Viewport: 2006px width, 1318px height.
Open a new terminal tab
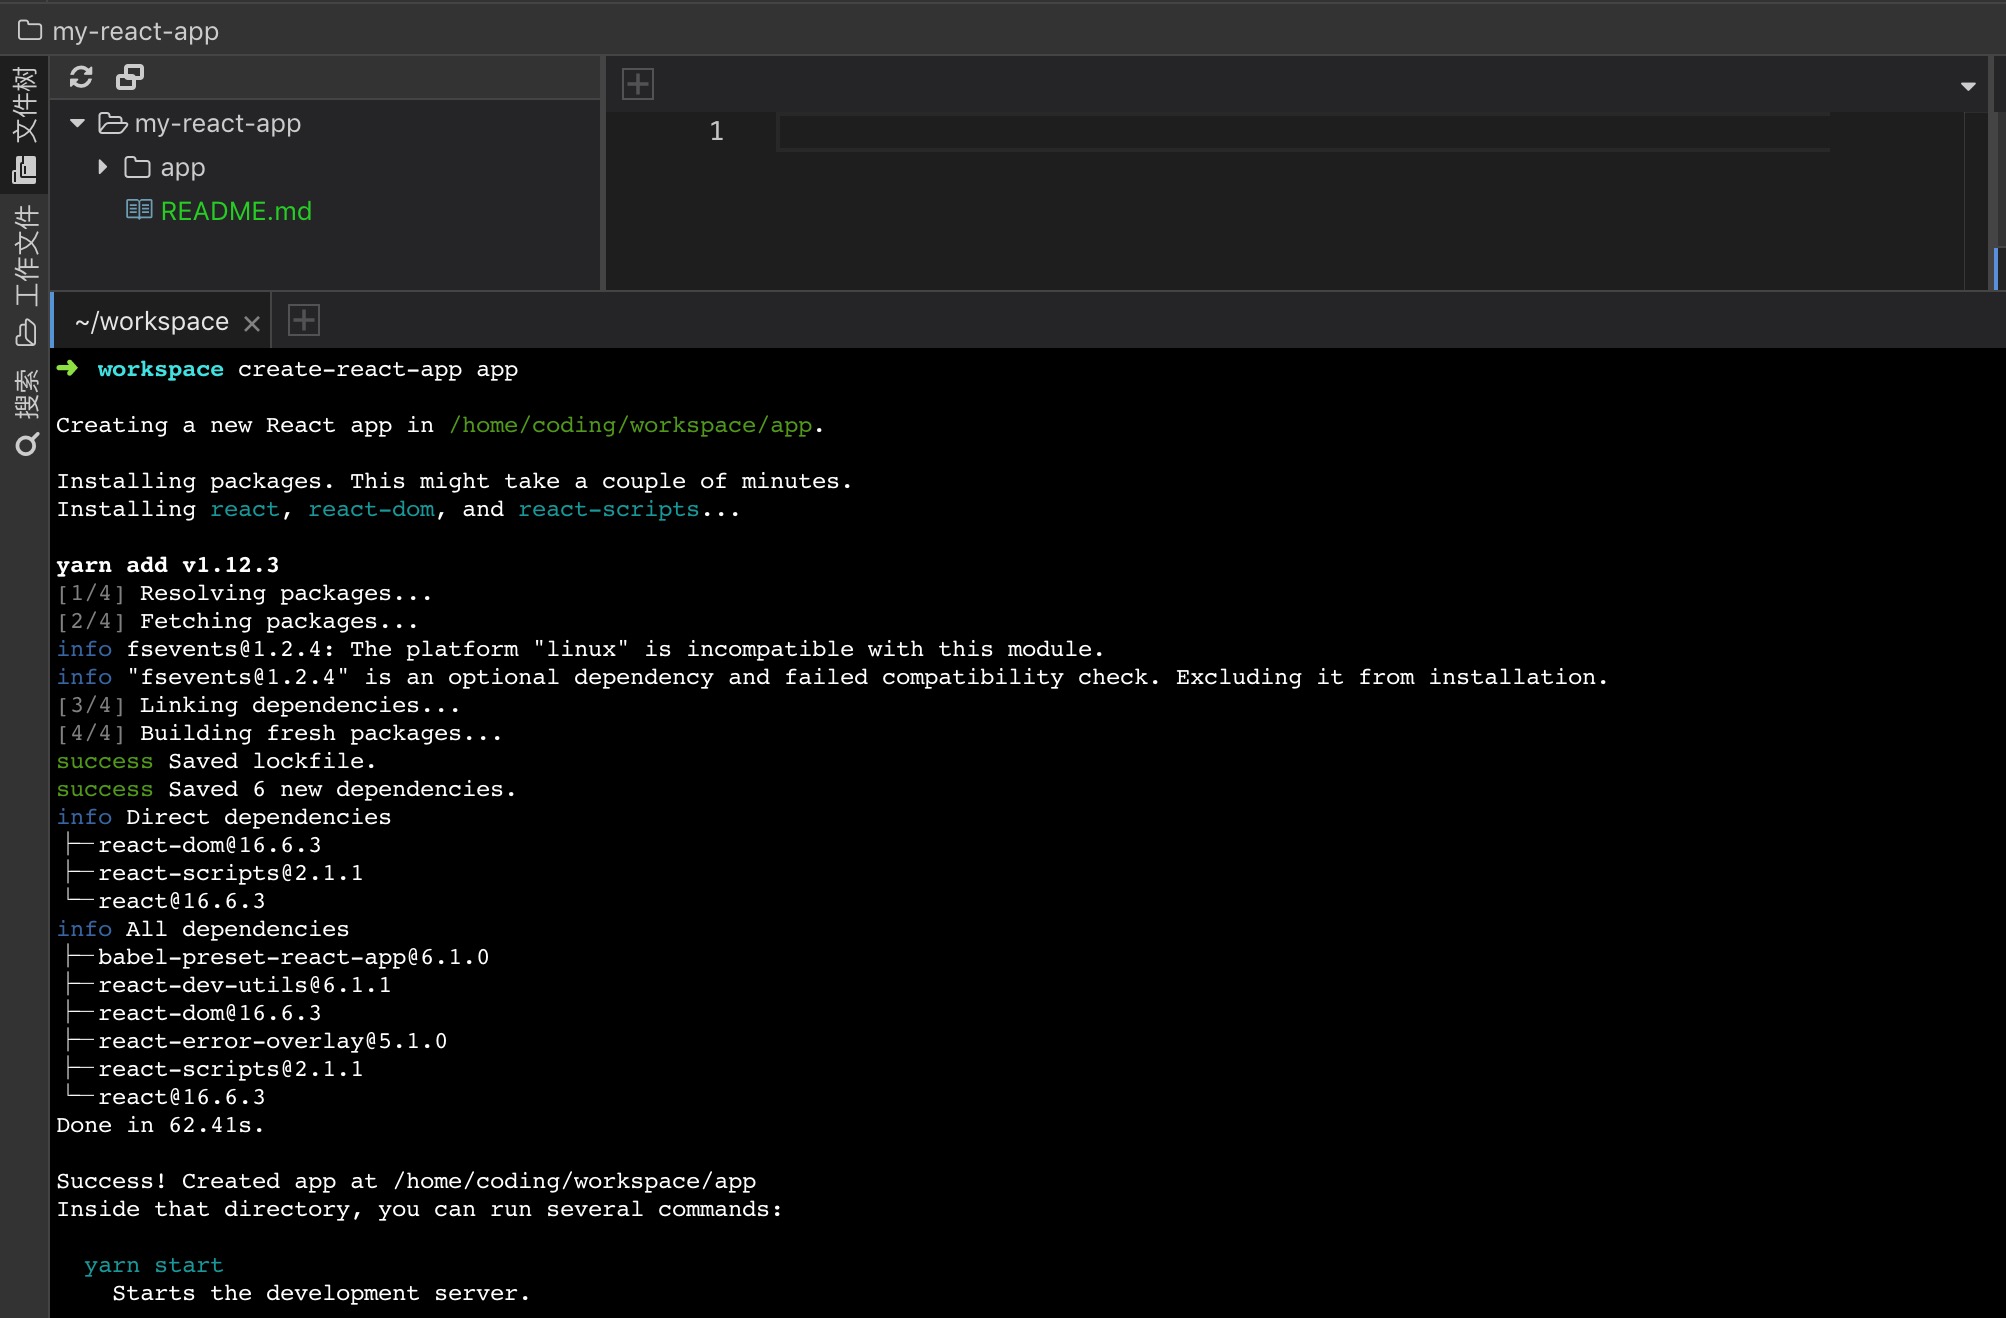(x=304, y=320)
